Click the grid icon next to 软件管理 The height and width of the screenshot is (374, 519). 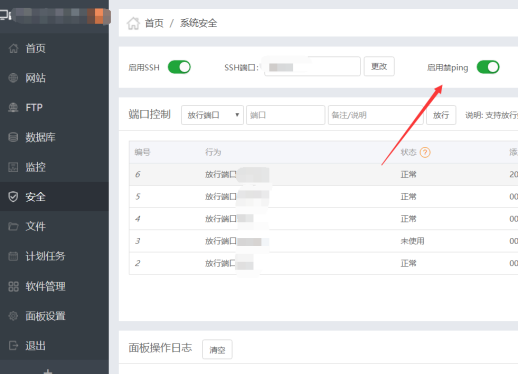(x=13, y=286)
